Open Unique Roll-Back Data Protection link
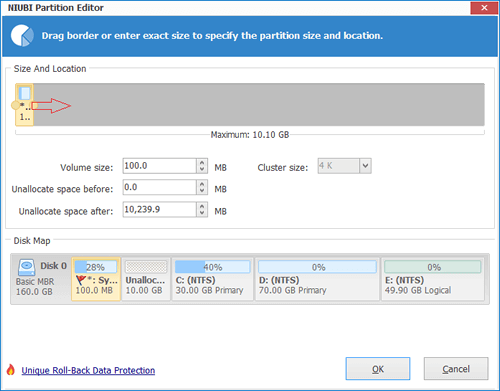 pyautogui.click(x=88, y=370)
